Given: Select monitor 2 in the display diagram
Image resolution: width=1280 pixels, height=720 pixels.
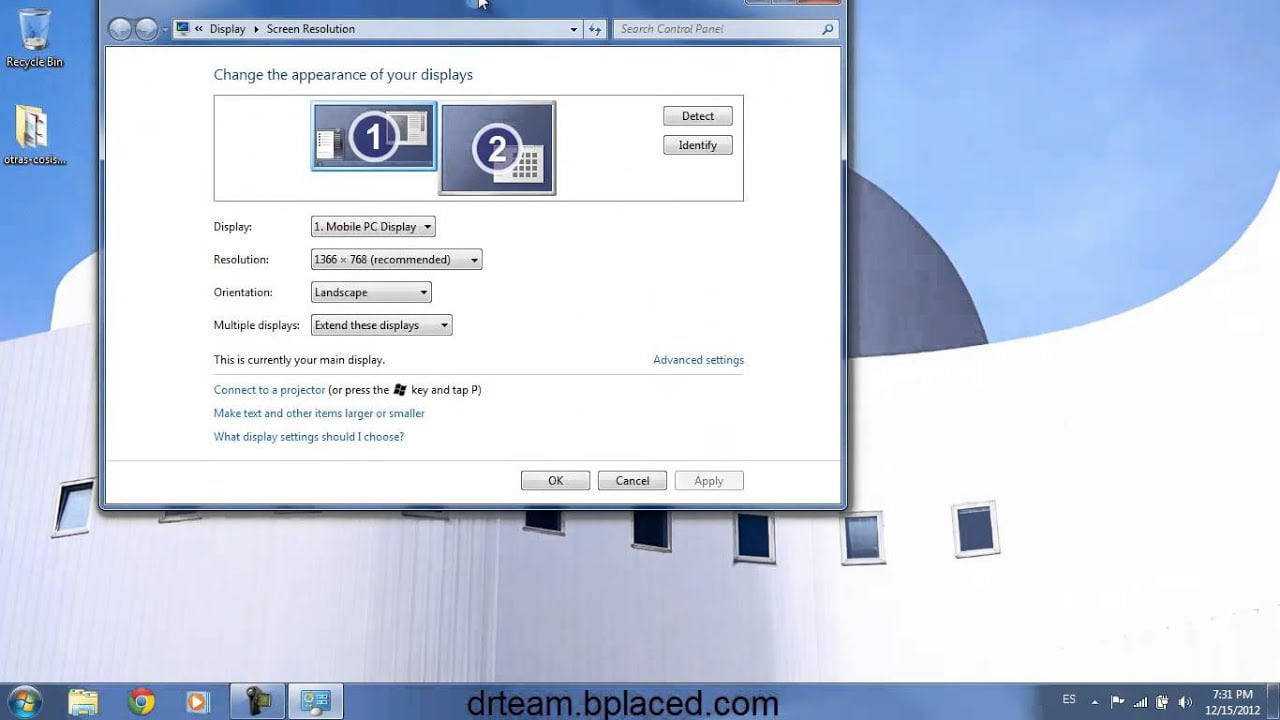Looking at the screenshot, I should coord(497,146).
